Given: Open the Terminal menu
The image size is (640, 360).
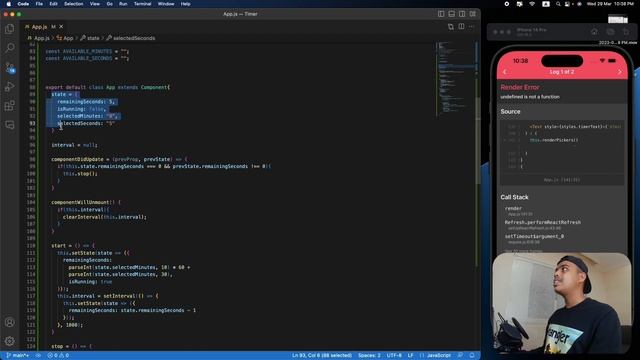Looking at the screenshot, I should pyautogui.click(x=142, y=4).
